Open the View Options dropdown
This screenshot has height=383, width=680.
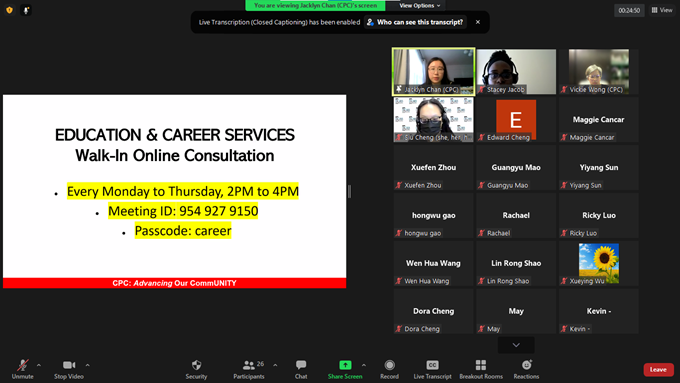[x=419, y=6]
